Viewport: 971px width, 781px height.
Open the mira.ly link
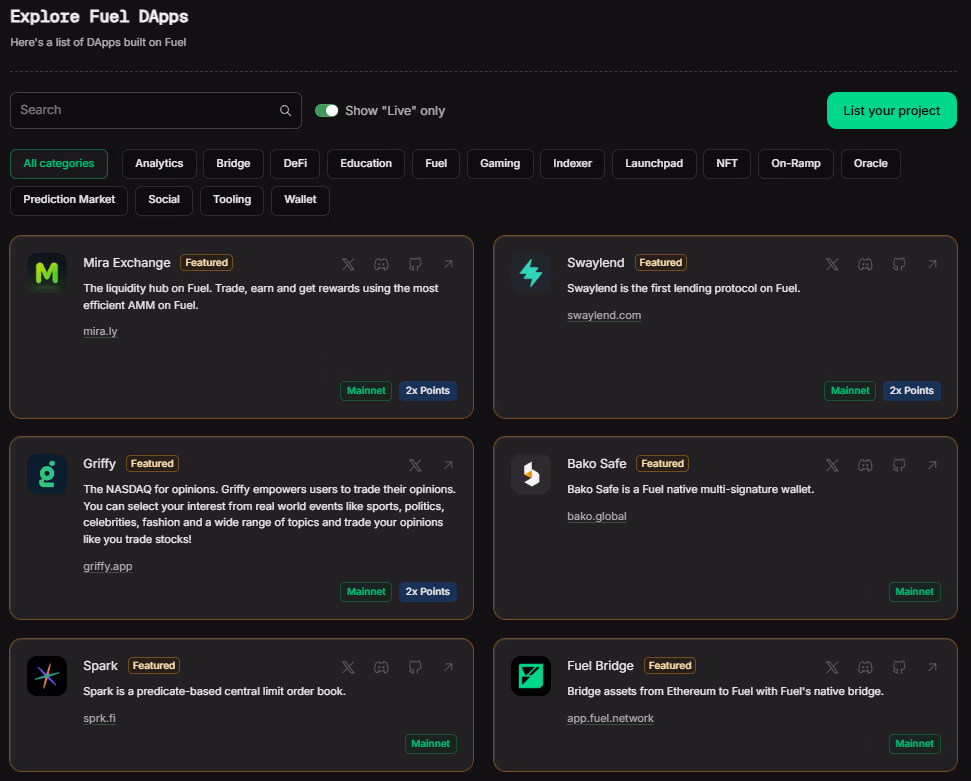tap(100, 331)
